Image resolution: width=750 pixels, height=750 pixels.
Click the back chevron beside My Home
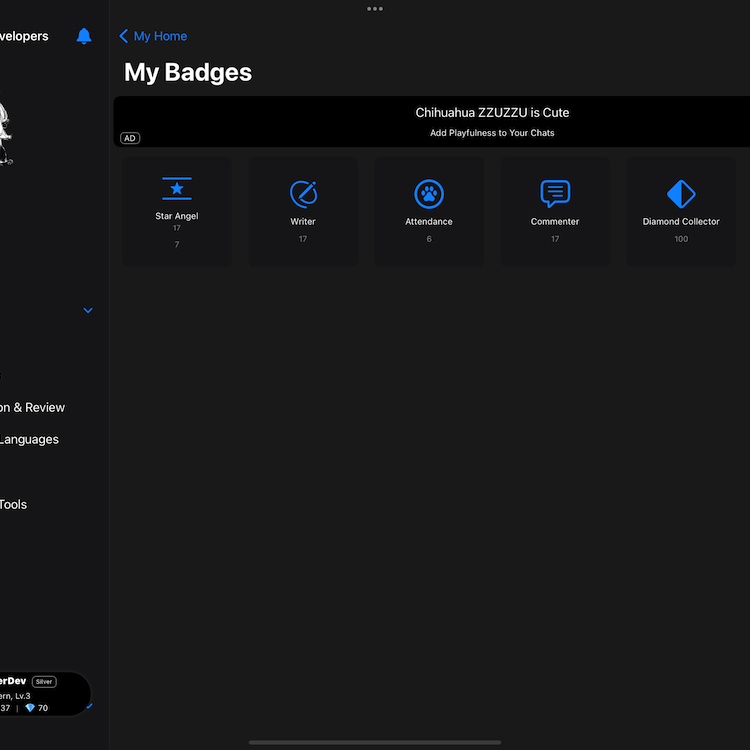(124, 36)
